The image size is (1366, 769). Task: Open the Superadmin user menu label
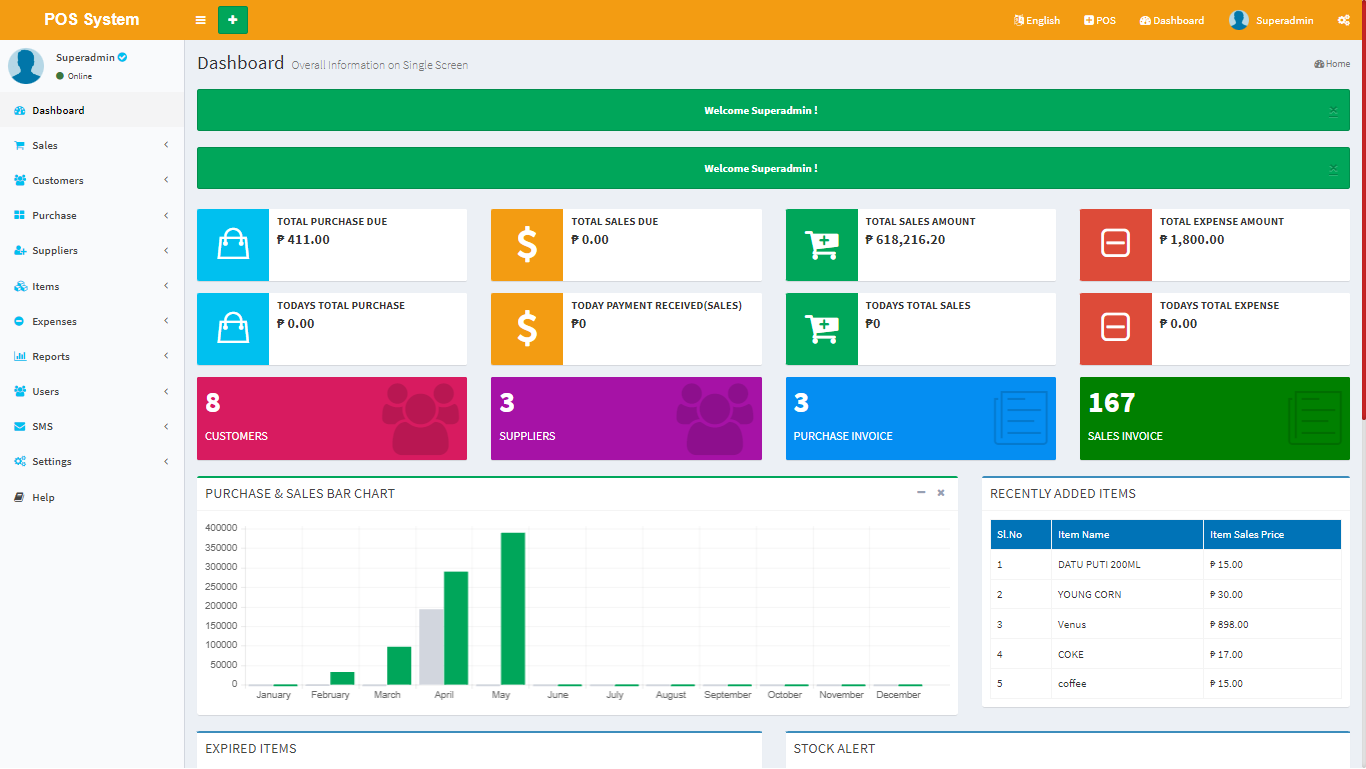click(x=1285, y=20)
